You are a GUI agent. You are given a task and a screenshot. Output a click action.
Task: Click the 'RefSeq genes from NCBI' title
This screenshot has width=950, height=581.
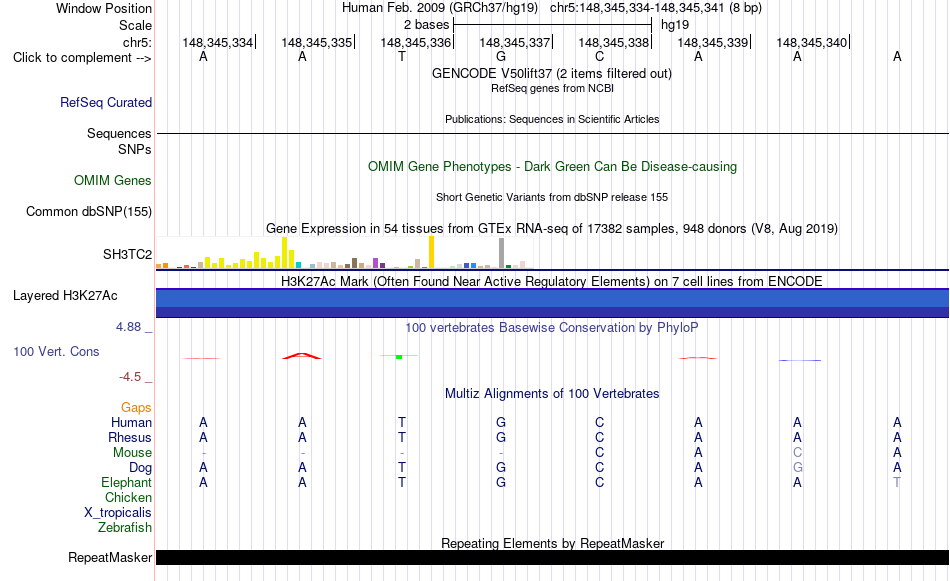pos(553,88)
